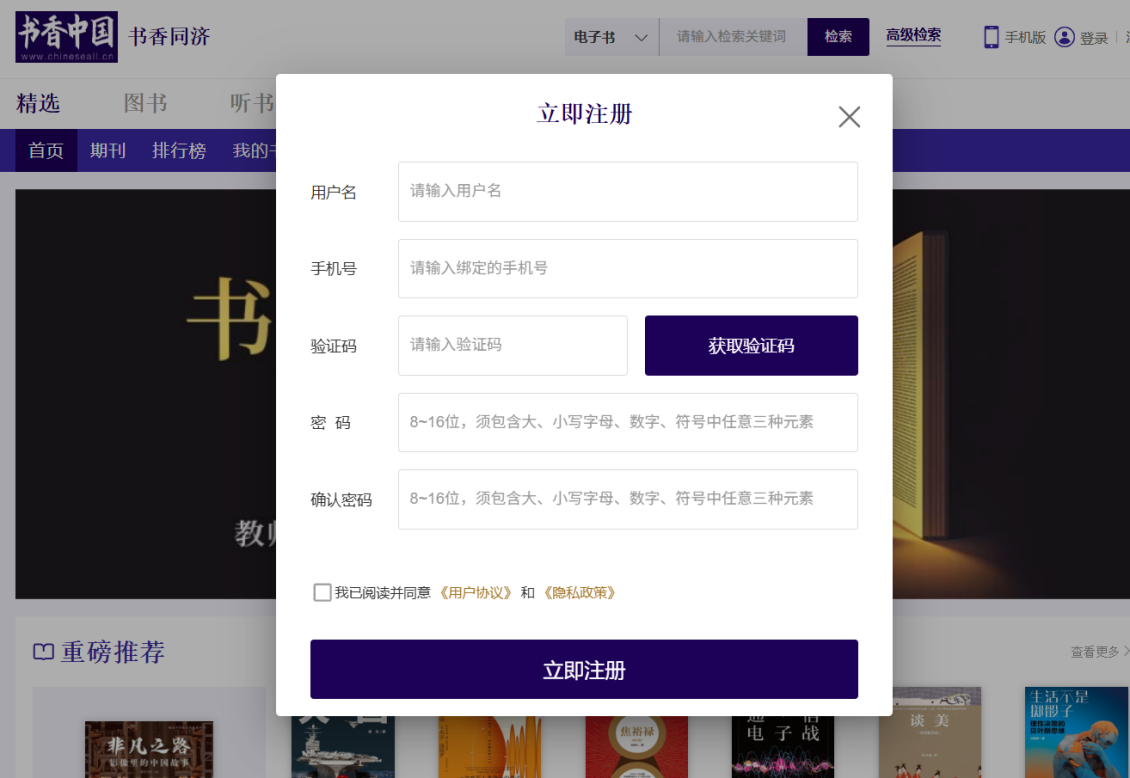Image resolution: width=1130 pixels, height=778 pixels.
Task: Switch to the 图书 tab
Action: point(145,103)
